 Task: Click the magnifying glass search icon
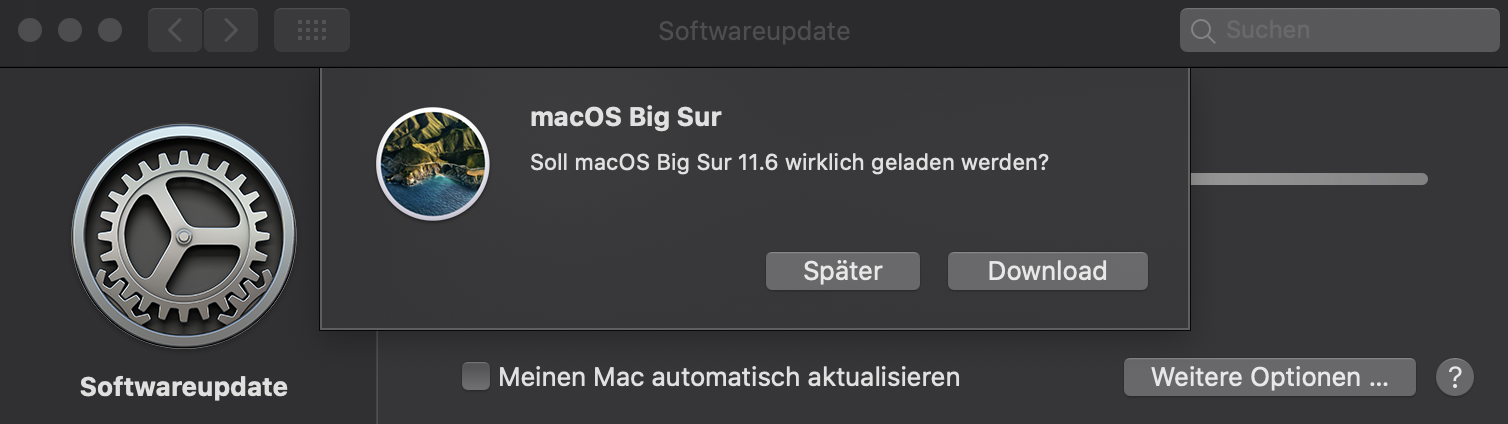pyautogui.click(x=1203, y=31)
